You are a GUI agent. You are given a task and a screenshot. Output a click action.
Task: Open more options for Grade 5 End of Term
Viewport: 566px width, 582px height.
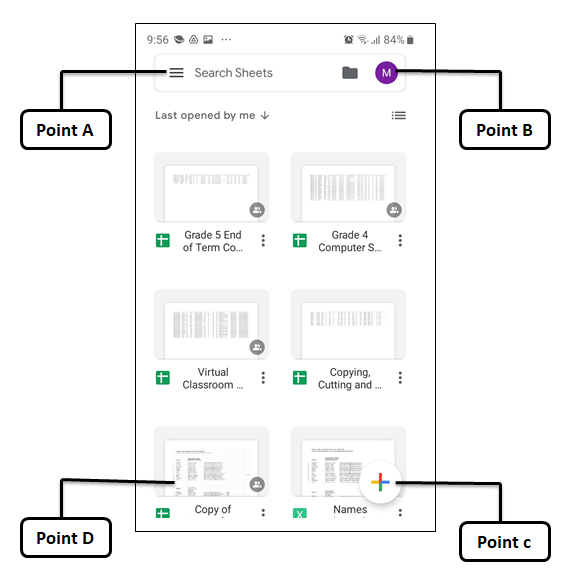[263, 241]
